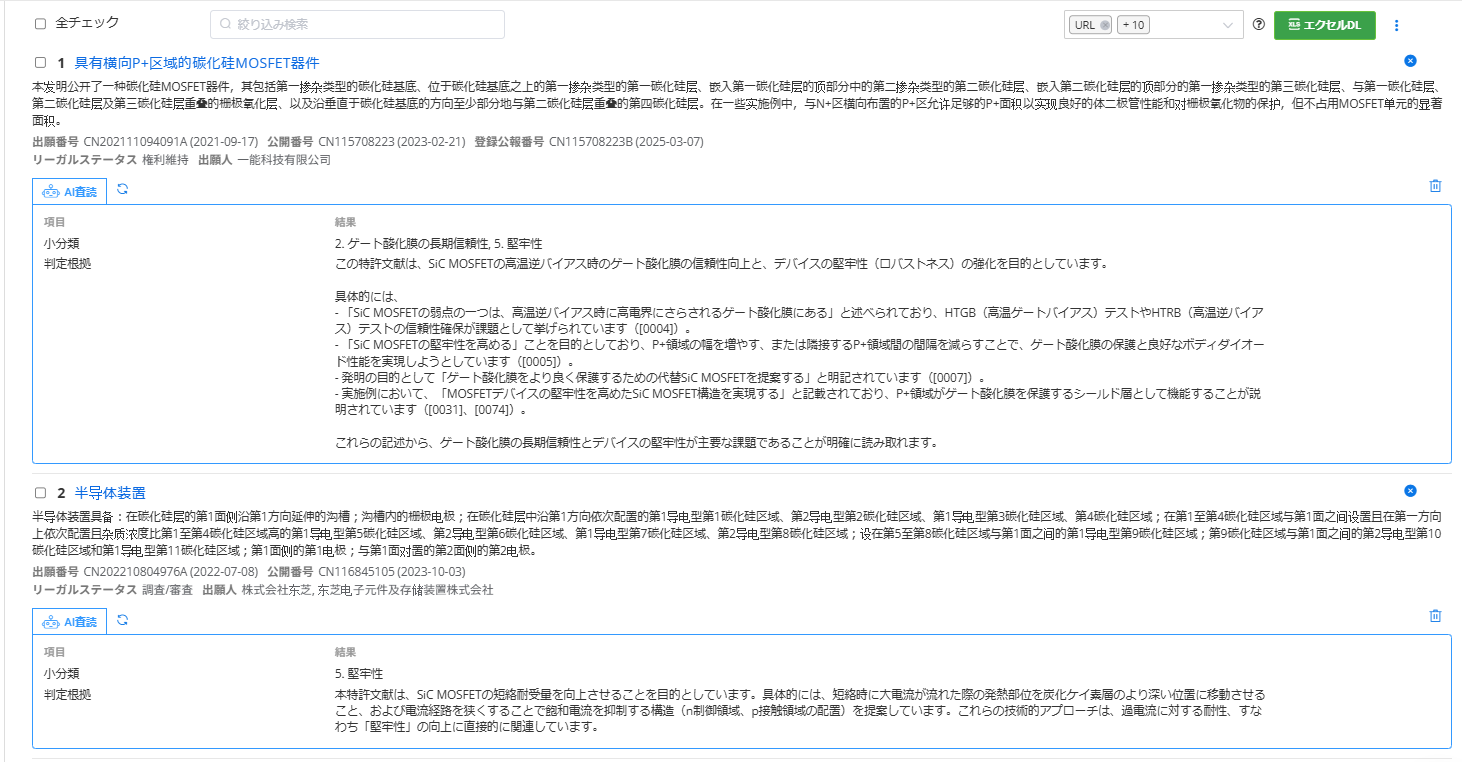This screenshot has width=1462, height=762.
Task: Delete AI review result of patent 1
Action: [1435, 186]
